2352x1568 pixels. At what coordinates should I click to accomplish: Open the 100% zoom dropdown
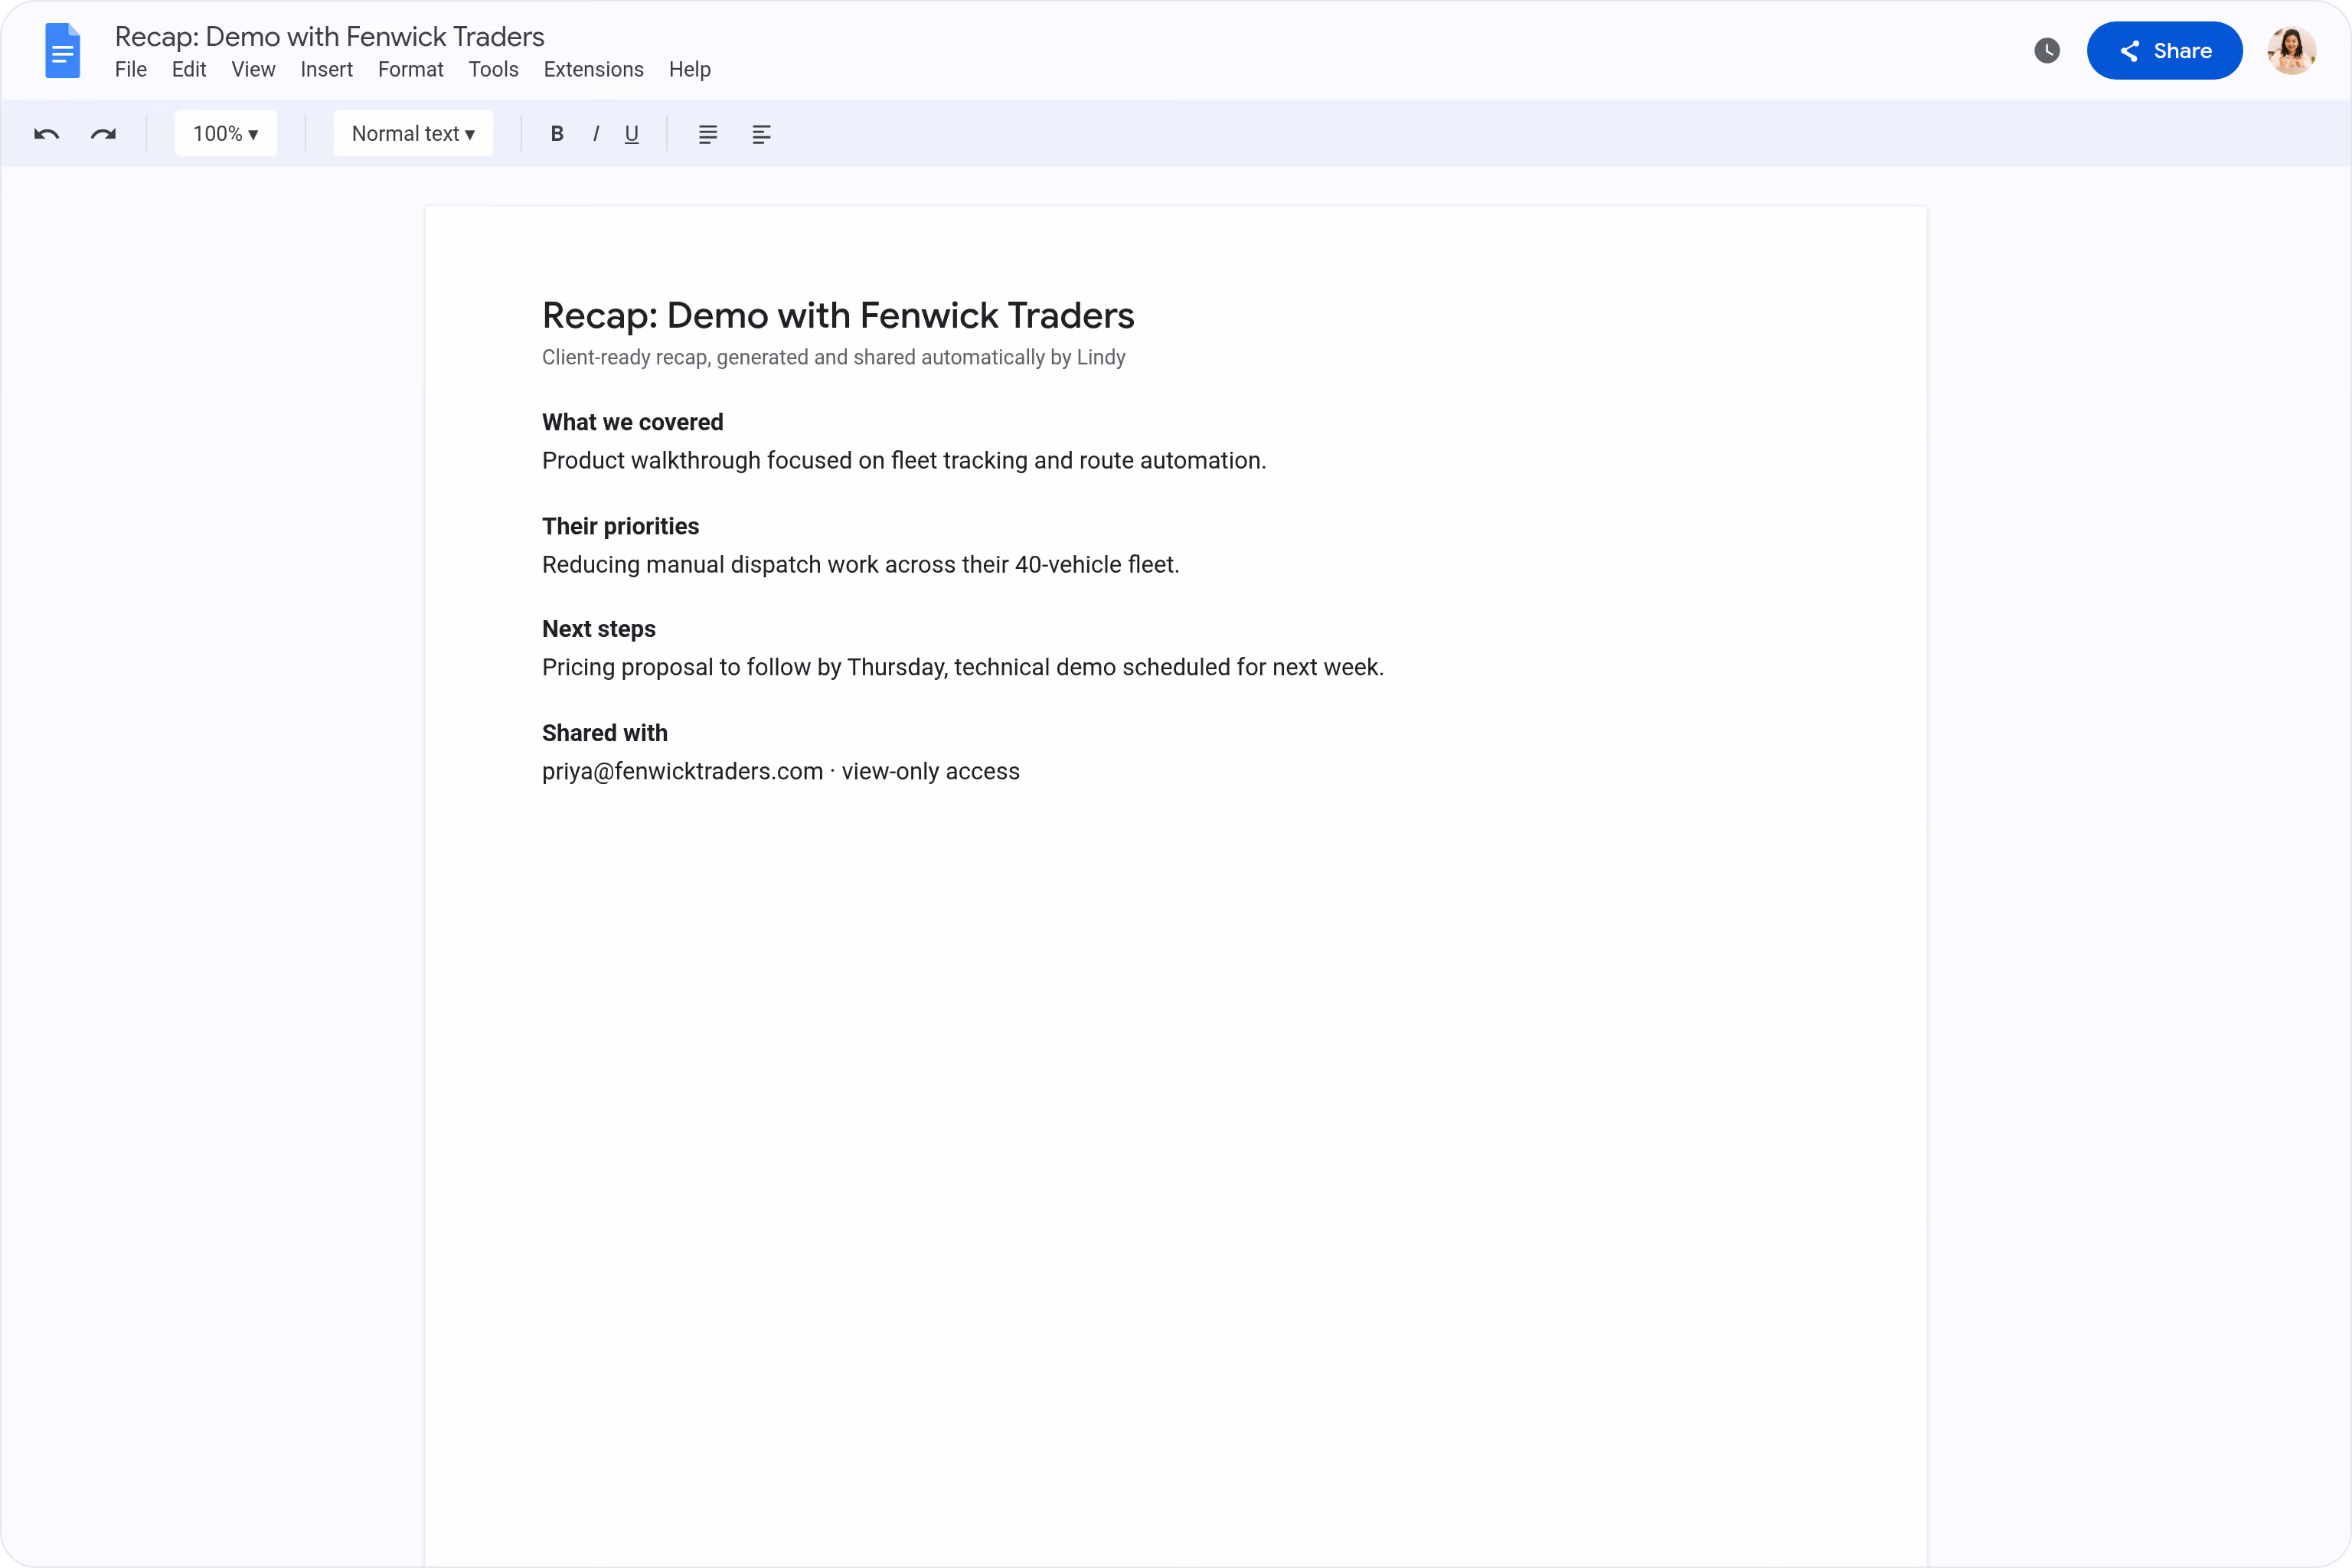[x=225, y=134]
